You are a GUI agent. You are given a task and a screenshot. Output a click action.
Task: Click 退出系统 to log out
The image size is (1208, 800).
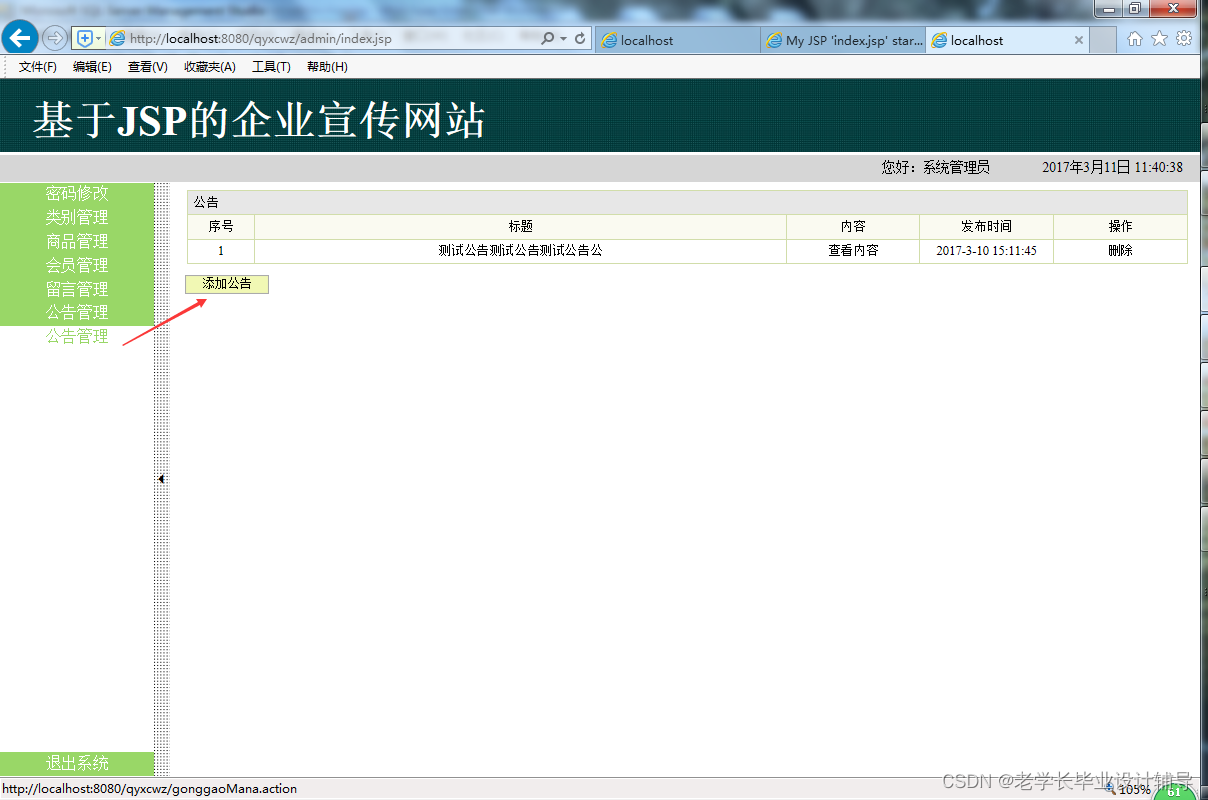pyautogui.click(x=77, y=763)
